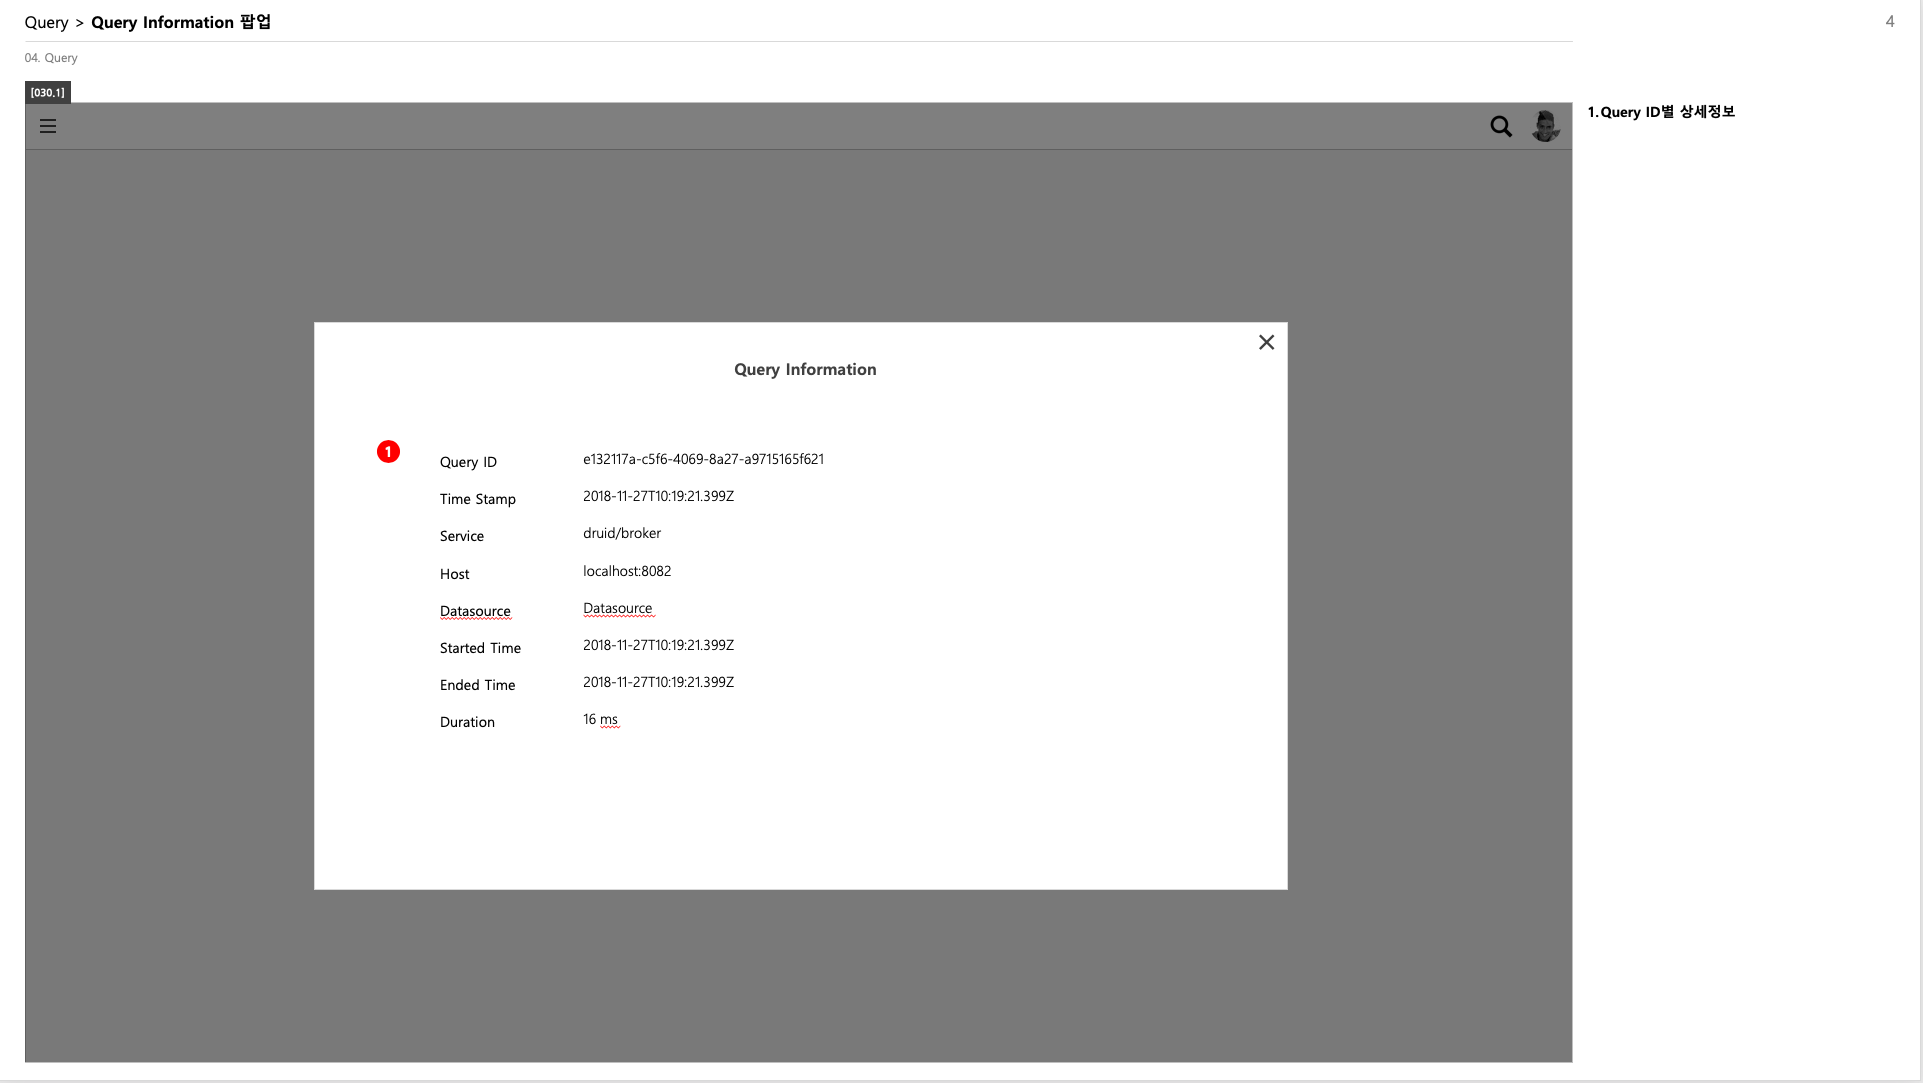The width and height of the screenshot is (1923, 1083).
Task: Click the page heading Query Information 팝업
Action: 181,22
